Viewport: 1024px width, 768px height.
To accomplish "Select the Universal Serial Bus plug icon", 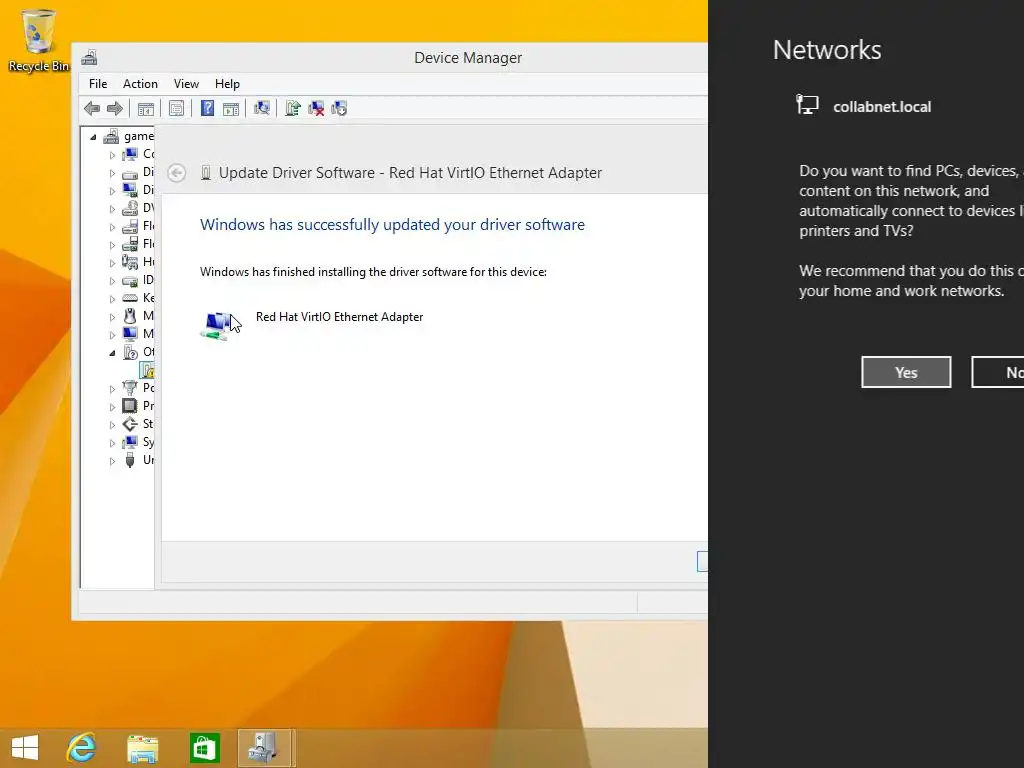I will 131,460.
